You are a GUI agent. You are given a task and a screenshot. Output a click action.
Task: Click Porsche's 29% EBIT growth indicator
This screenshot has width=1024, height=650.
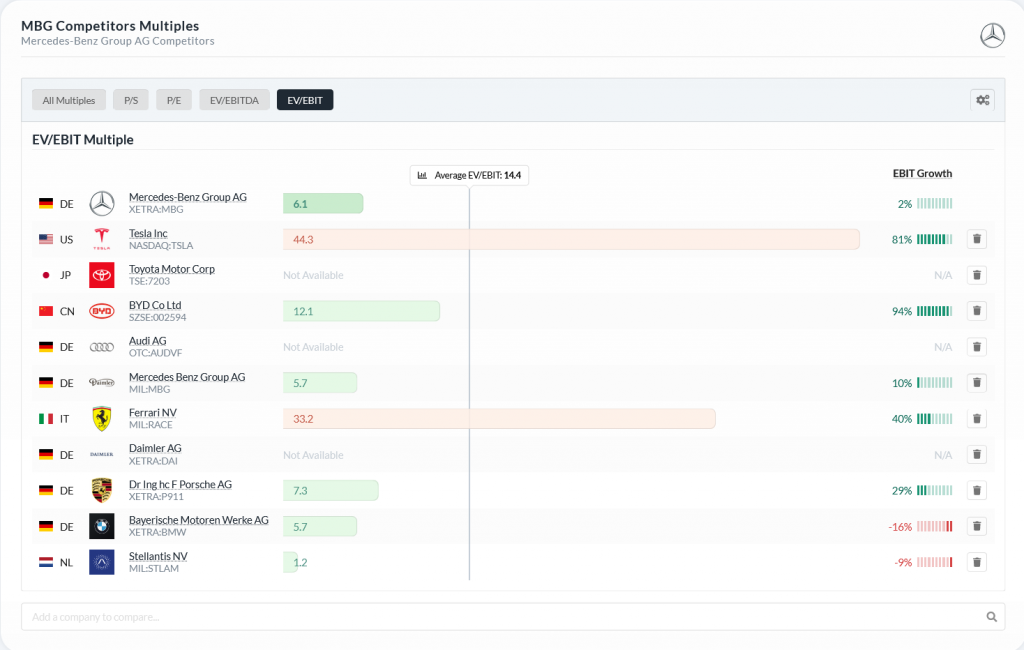coord(922,491)
